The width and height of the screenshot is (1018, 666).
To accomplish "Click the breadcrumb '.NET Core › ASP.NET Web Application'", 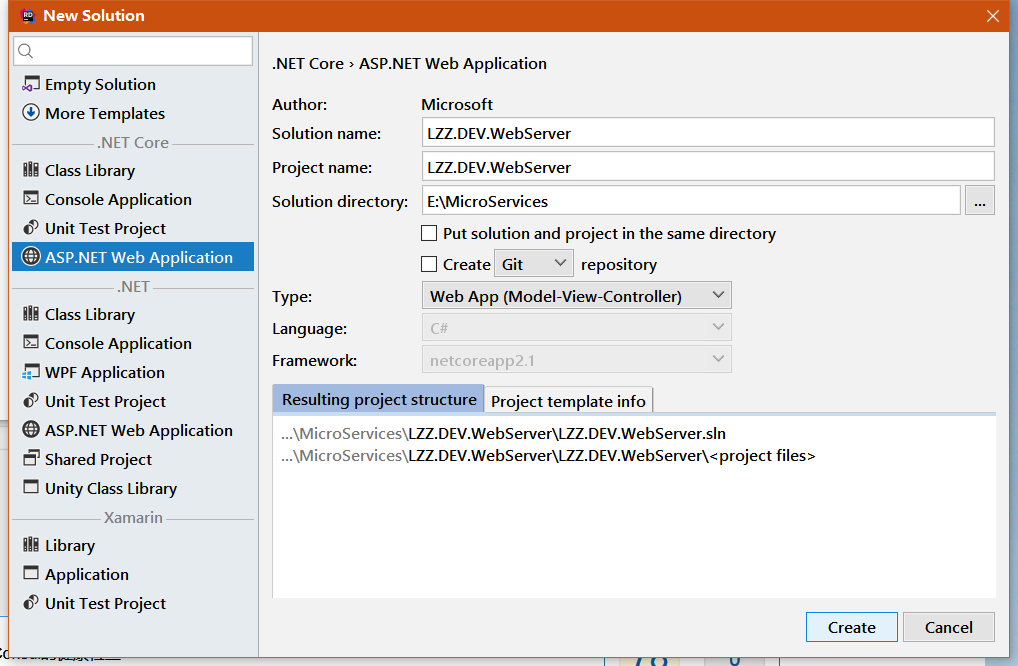I will pyautogui.click(x=409, y=64).
